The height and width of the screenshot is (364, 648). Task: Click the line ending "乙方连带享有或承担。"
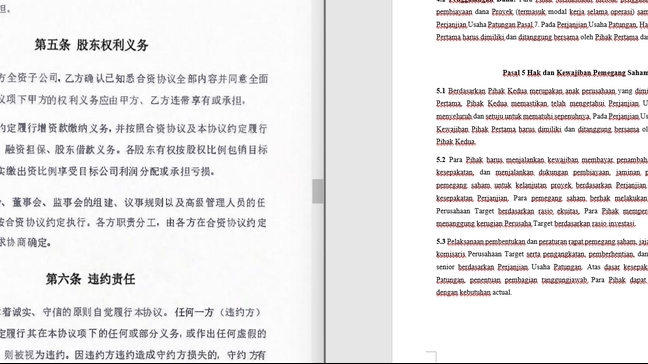tap(123, 100)
